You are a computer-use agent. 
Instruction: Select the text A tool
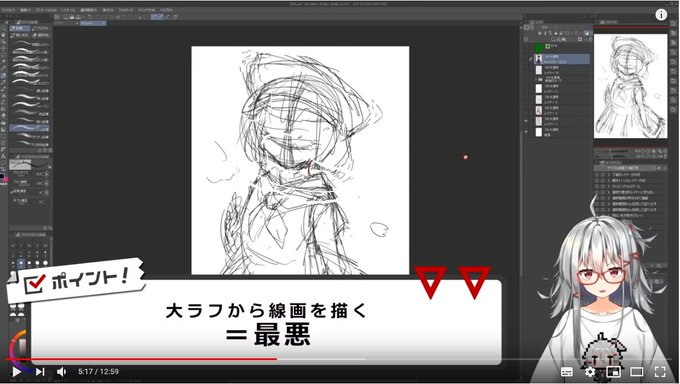(3, 156)
